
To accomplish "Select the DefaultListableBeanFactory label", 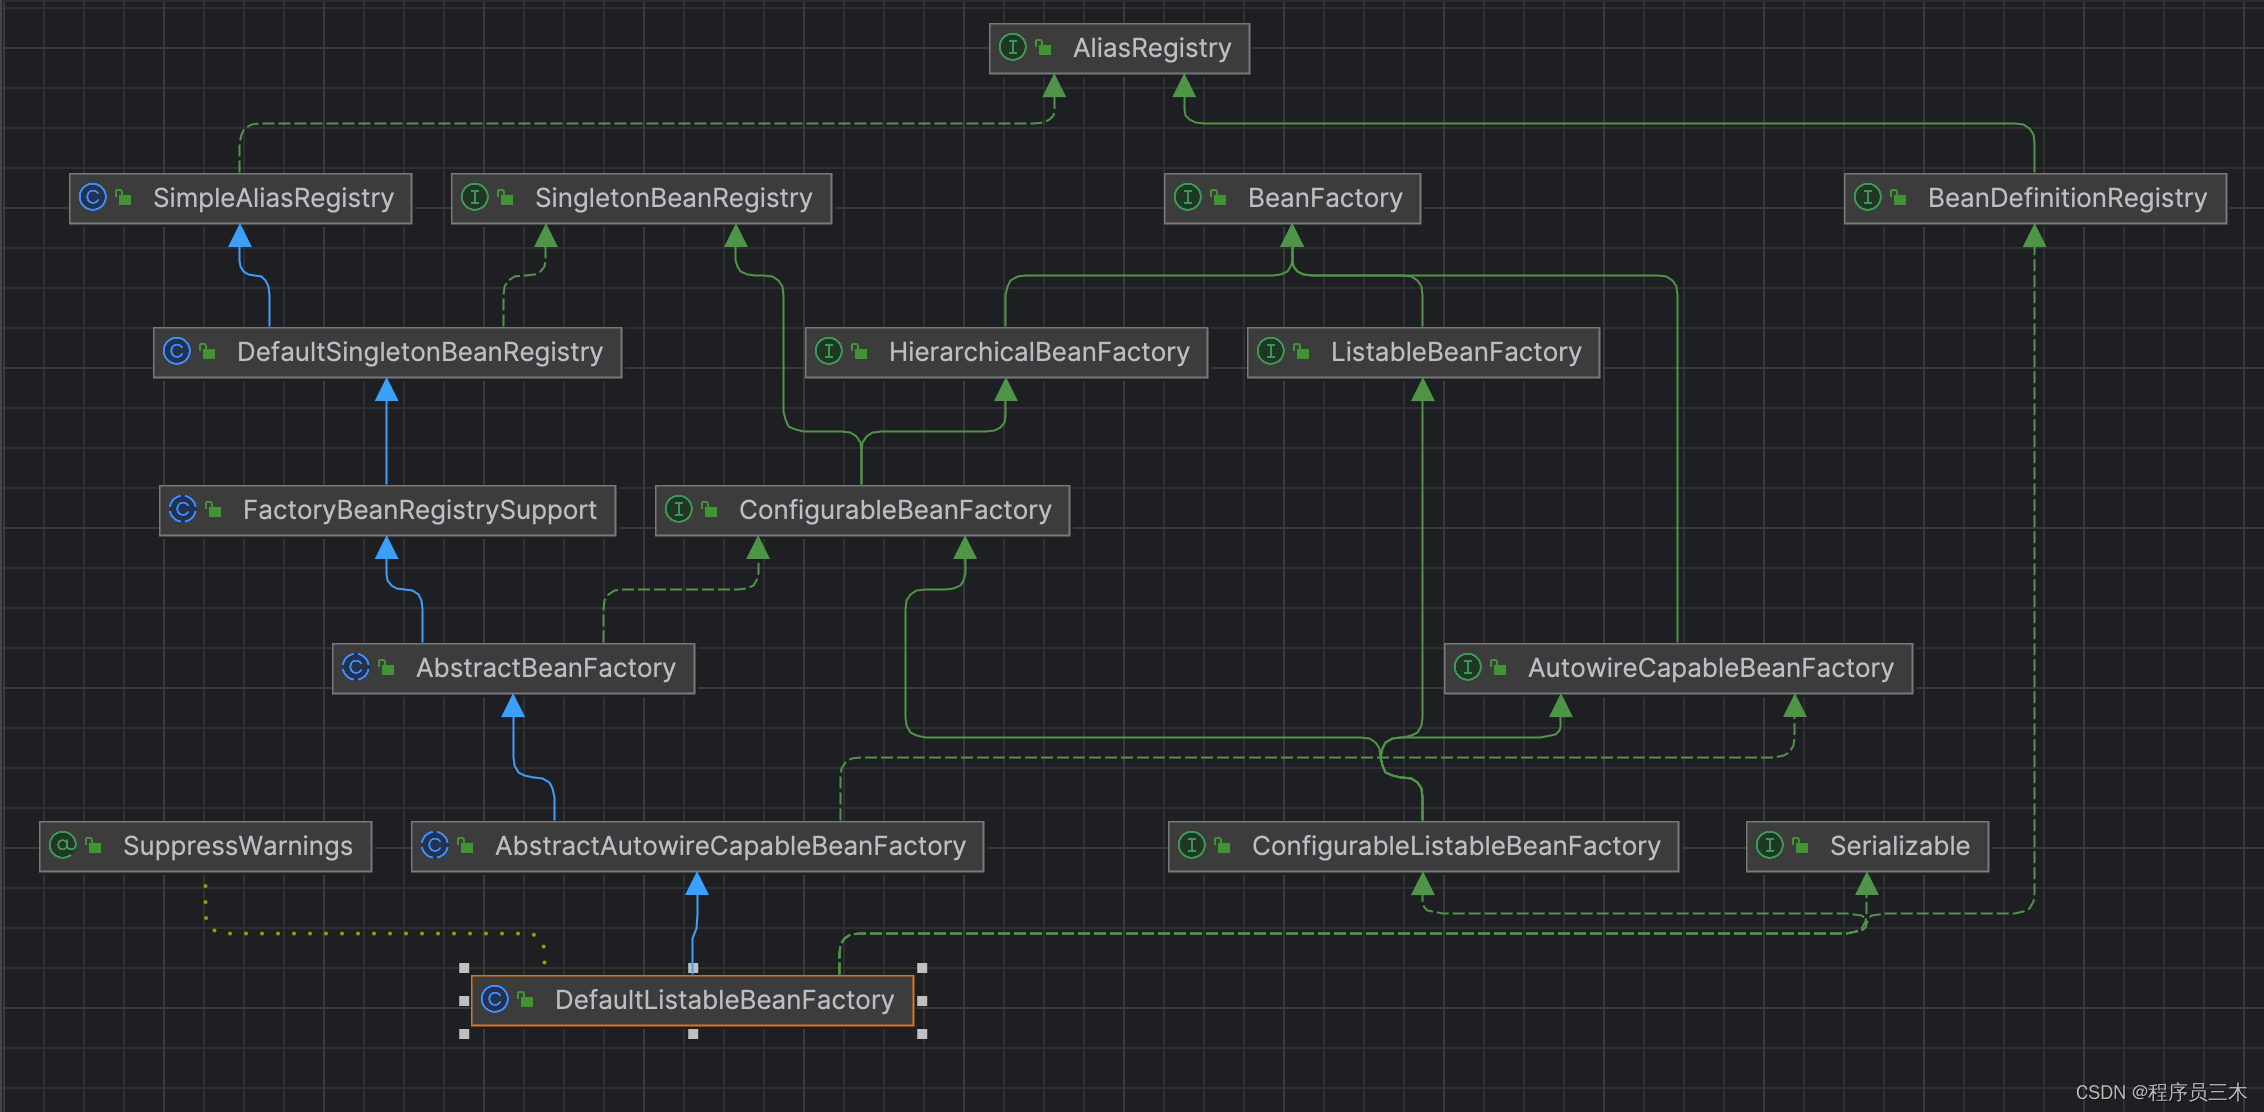I will (x=724, y=1000).
